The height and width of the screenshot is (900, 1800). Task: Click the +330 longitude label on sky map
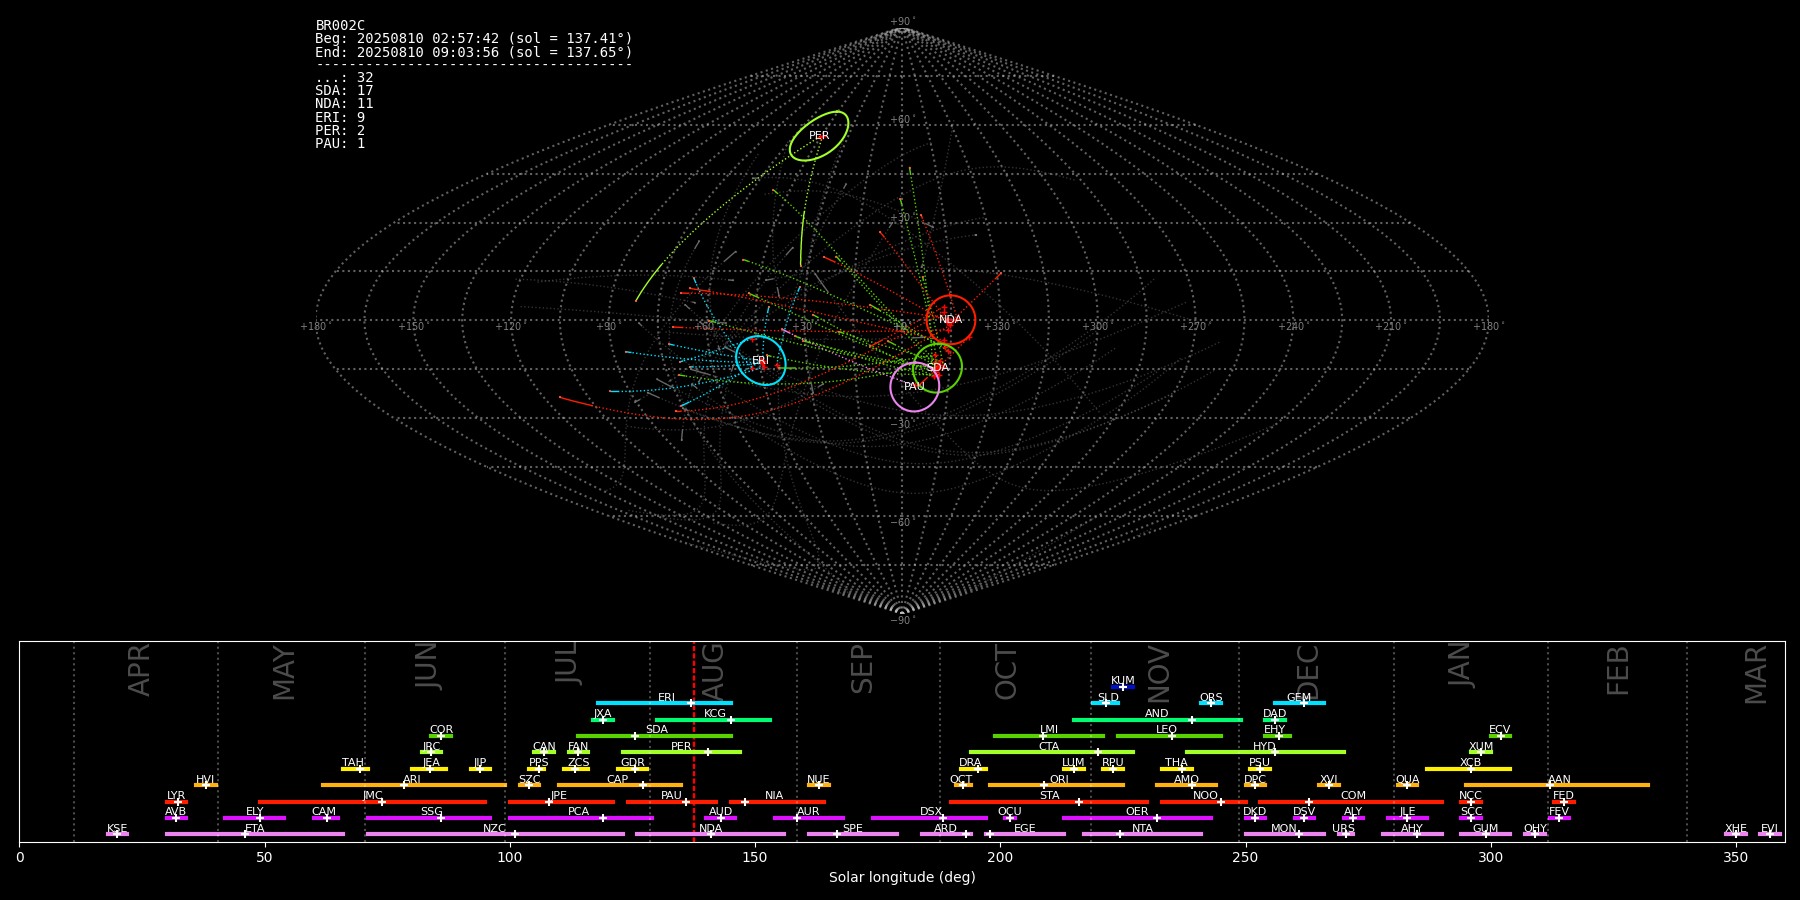pos(997,326)
